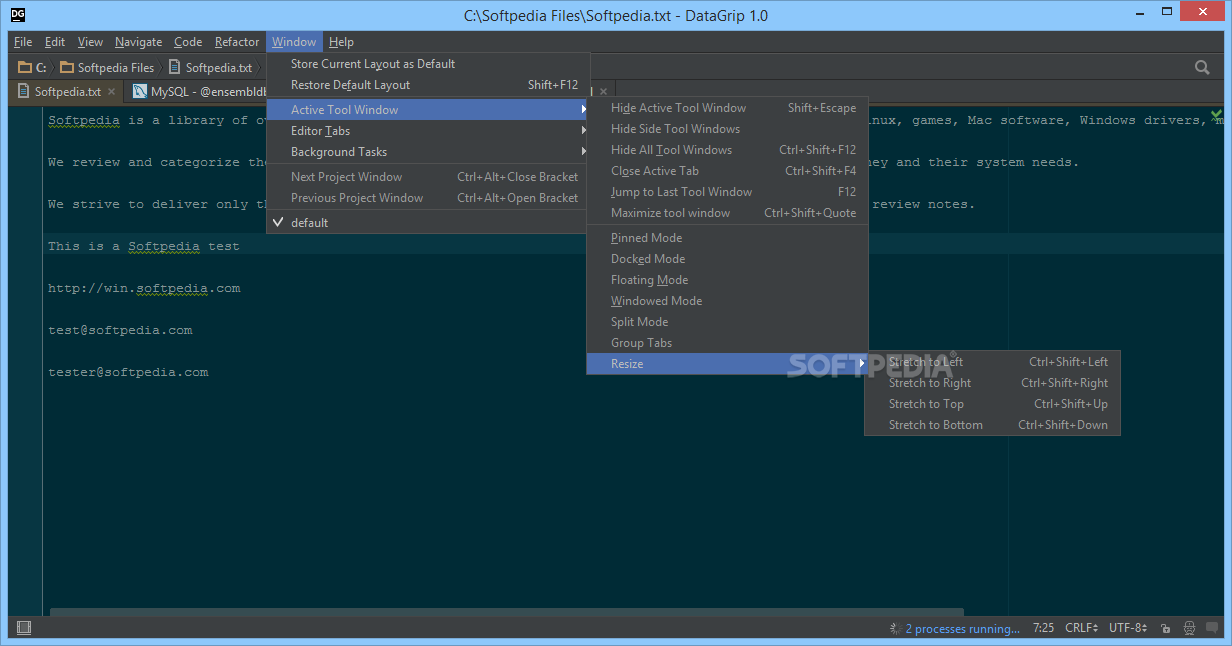Select Hide All Tool Windows
The width and height of the screenshot is (1232, 646).
coord(727,149)
